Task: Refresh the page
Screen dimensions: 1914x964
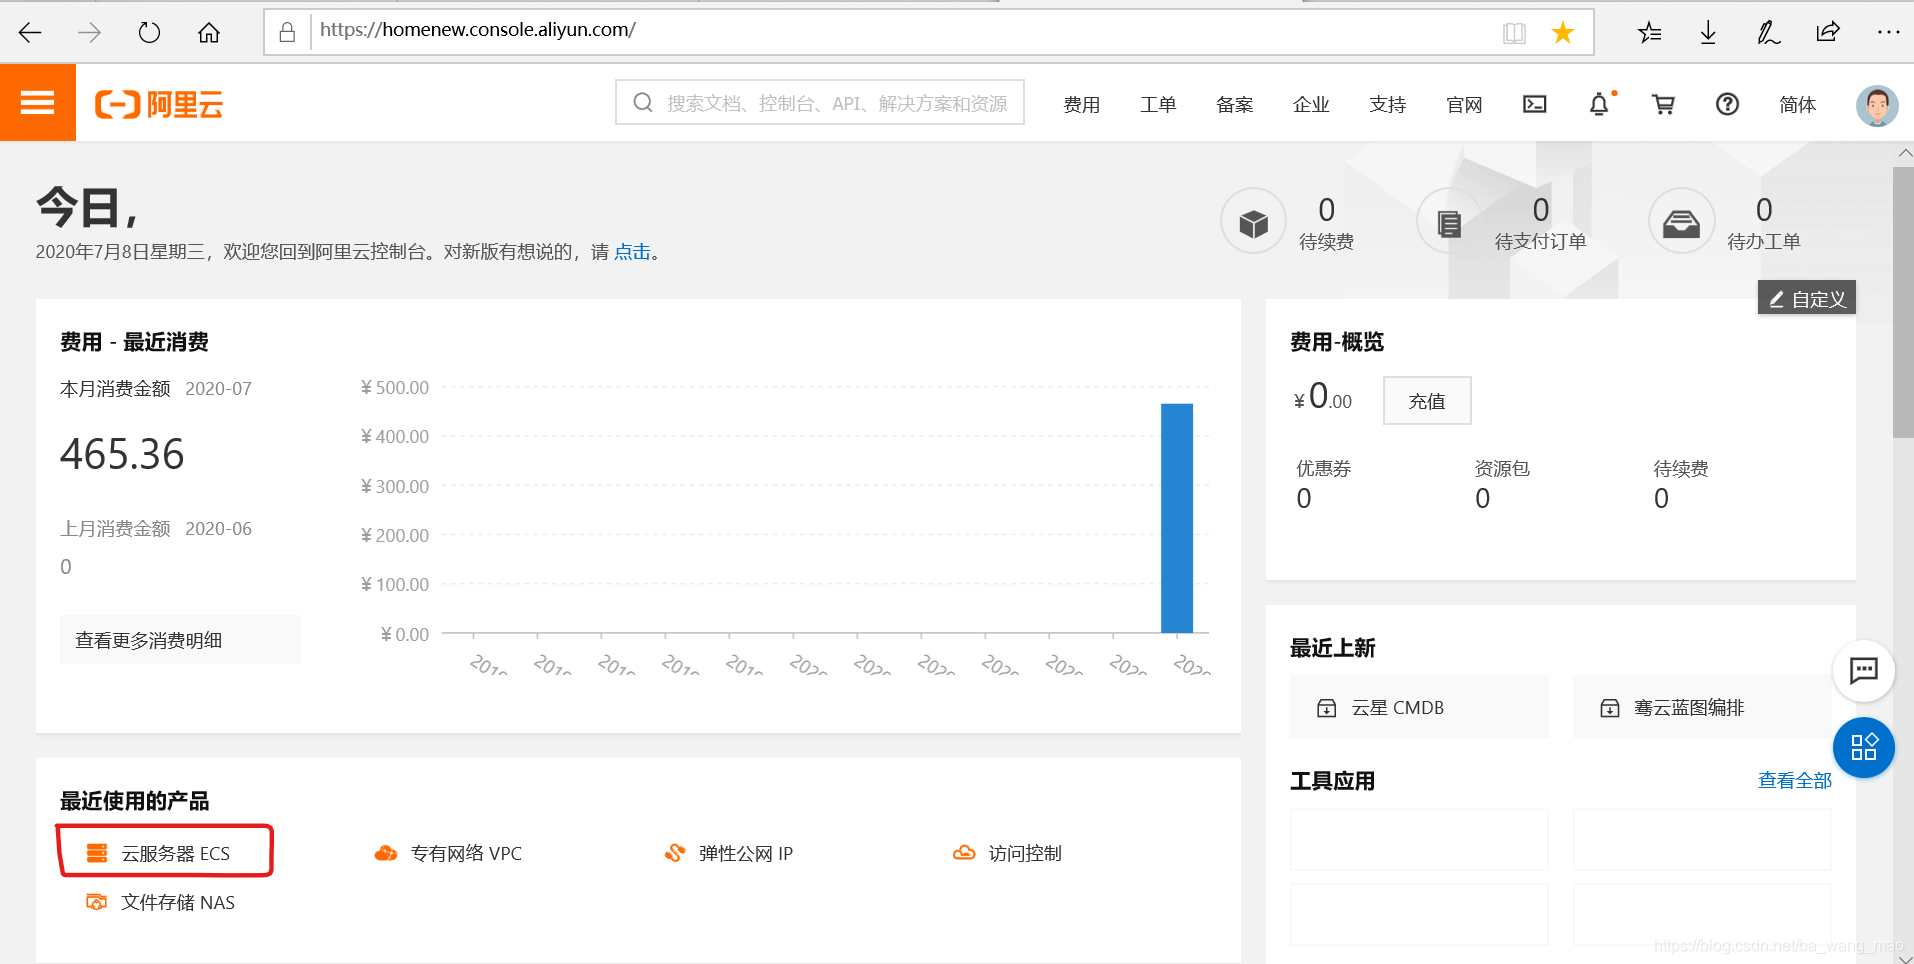Action: pos(149,33)
